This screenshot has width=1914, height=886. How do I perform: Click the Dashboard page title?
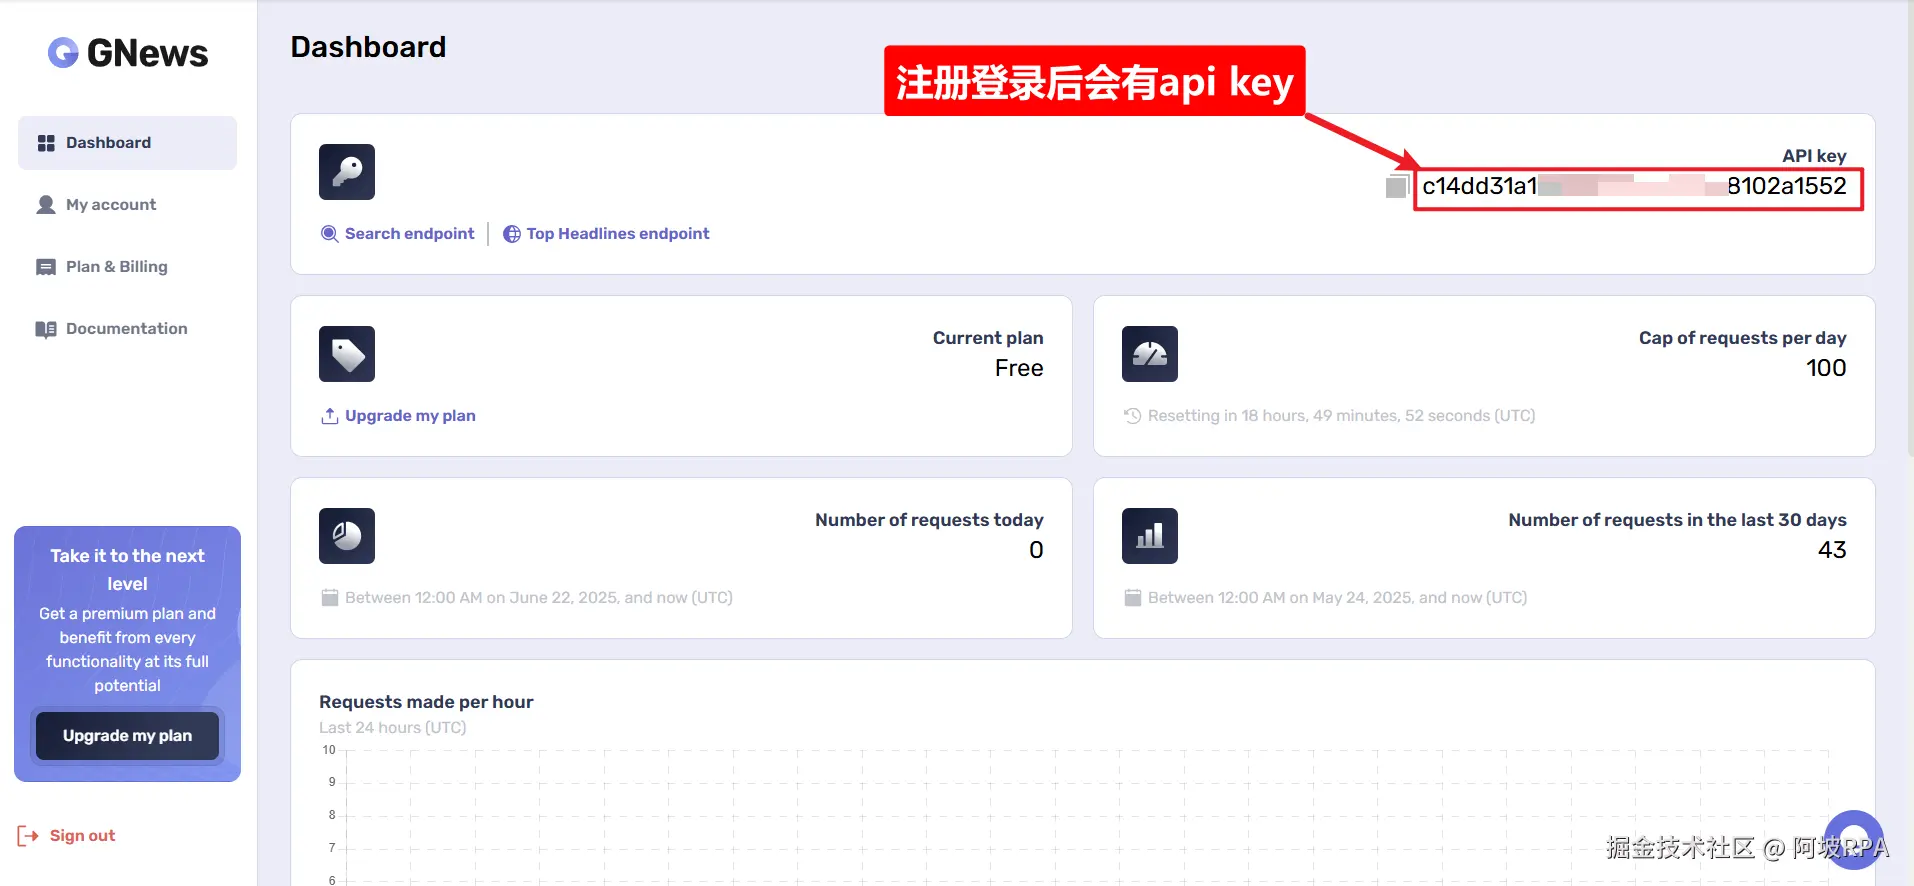click(368, 47)
